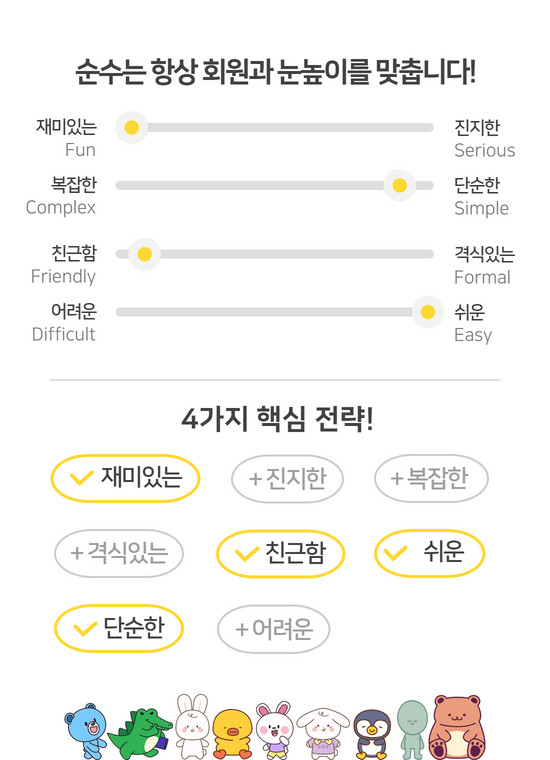Select the yellow duck character

point(233,734)
